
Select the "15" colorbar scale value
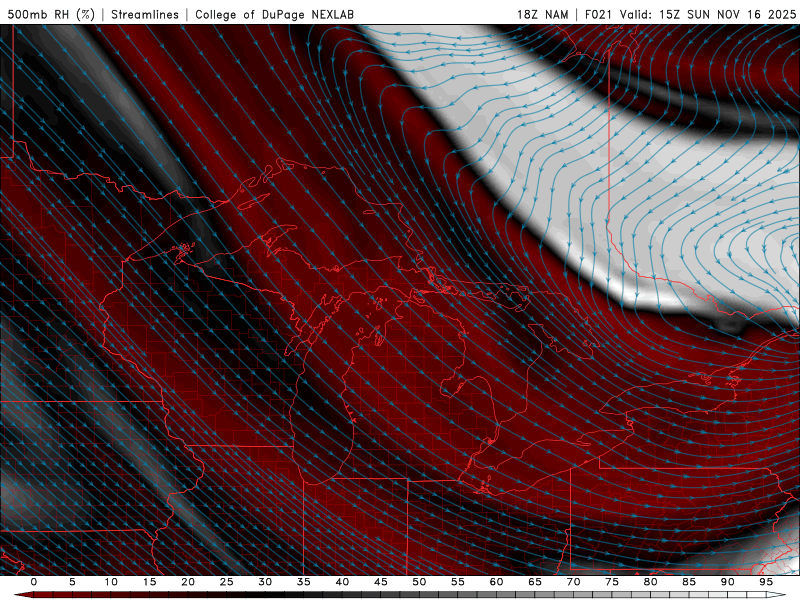(x=149, y=582)
